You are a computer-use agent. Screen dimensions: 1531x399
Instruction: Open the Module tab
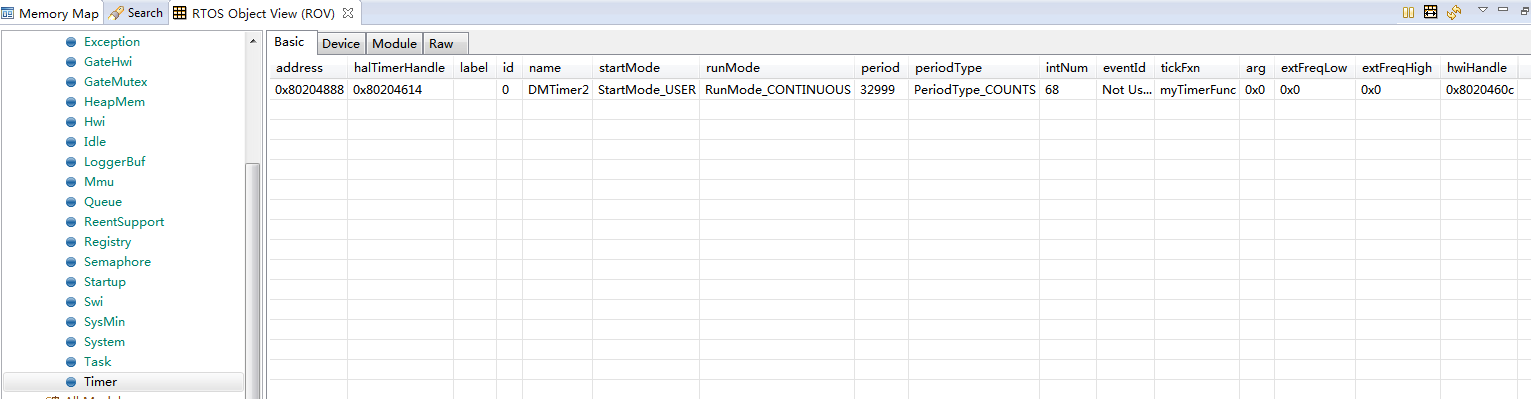click(394, 43)
